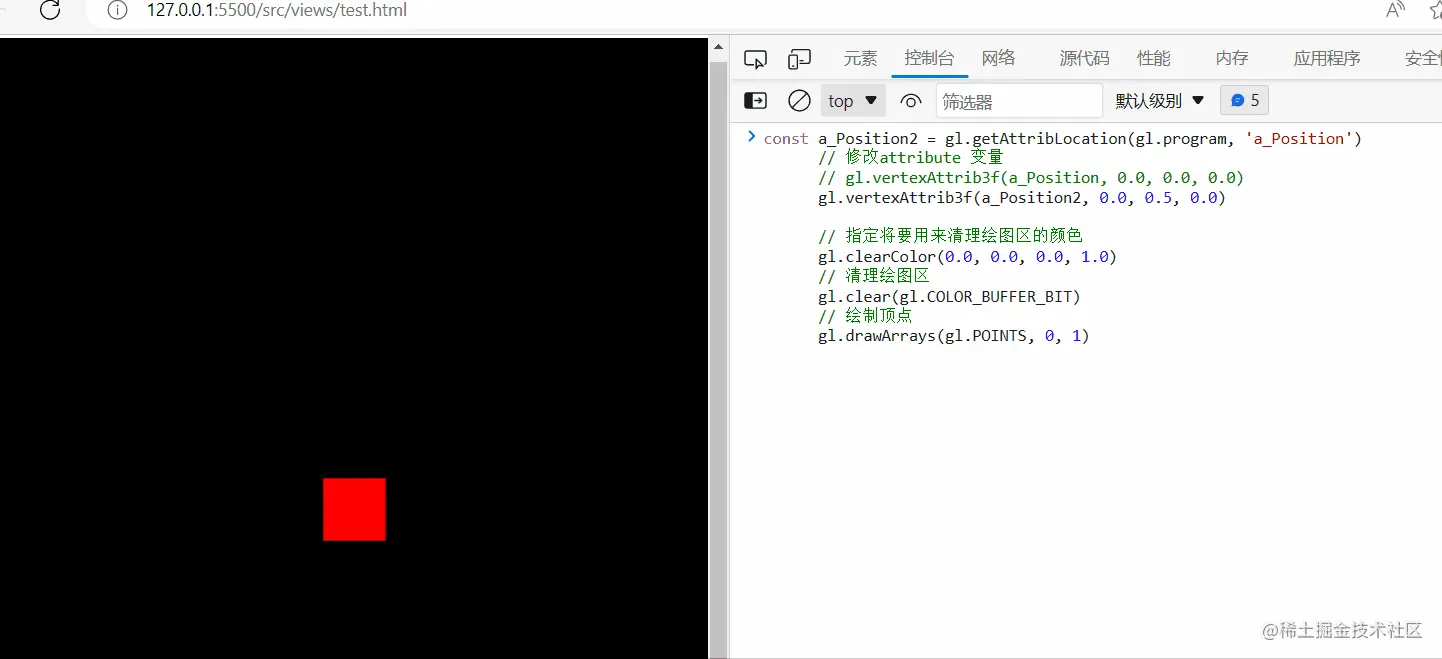
Task: Open read aloud icon in address bar
Action: 1395,10
